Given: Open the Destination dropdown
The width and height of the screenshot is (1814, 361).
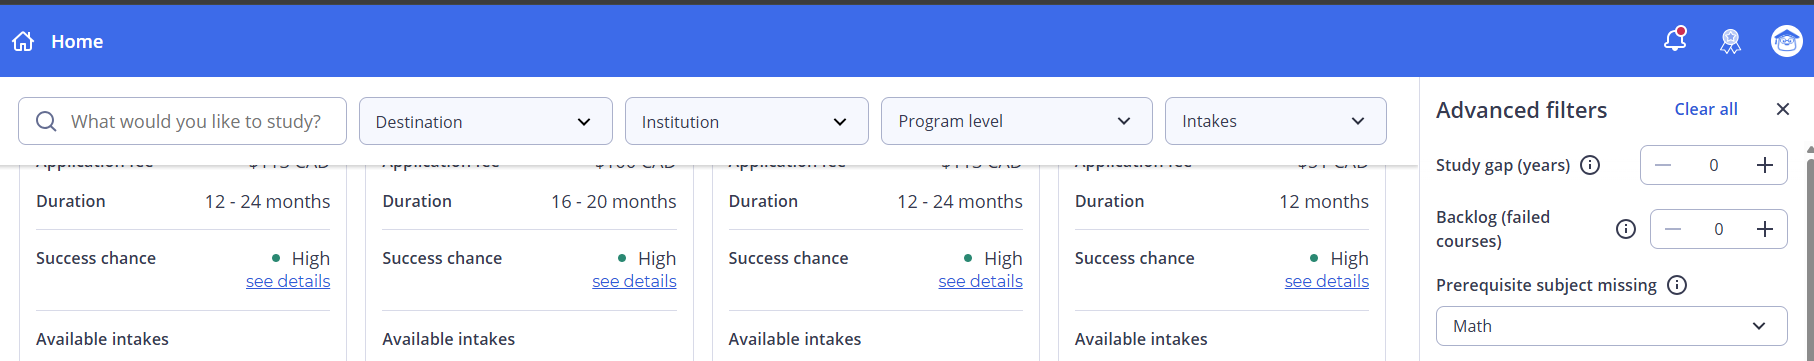Looking at the screenshot, I should click(x=486, y=121).
